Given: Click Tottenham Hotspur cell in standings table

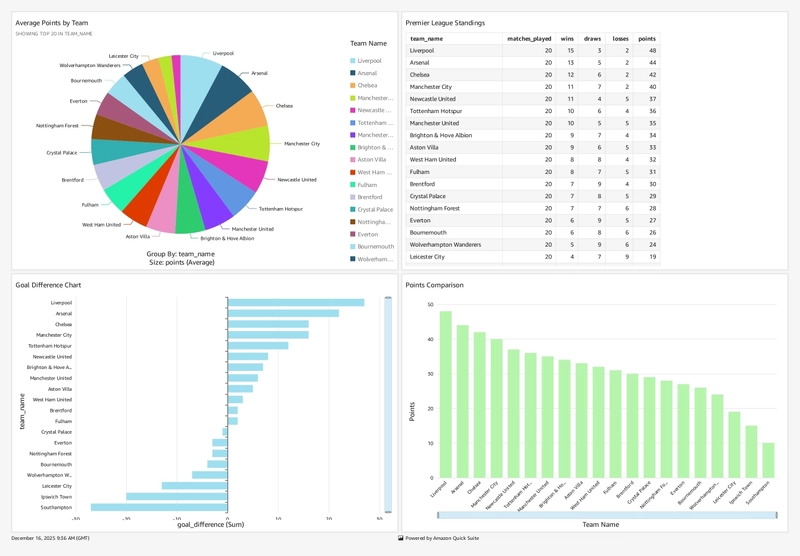Looking at the screenshot, I should click(x=454, y=111).
